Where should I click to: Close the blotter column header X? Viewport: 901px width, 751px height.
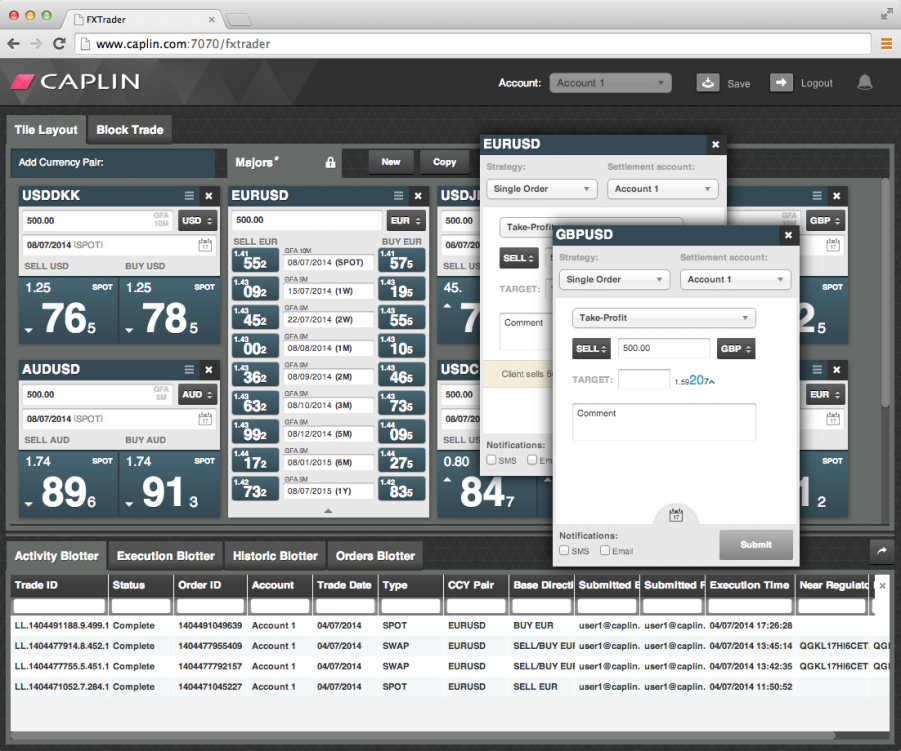coord(883,586)
